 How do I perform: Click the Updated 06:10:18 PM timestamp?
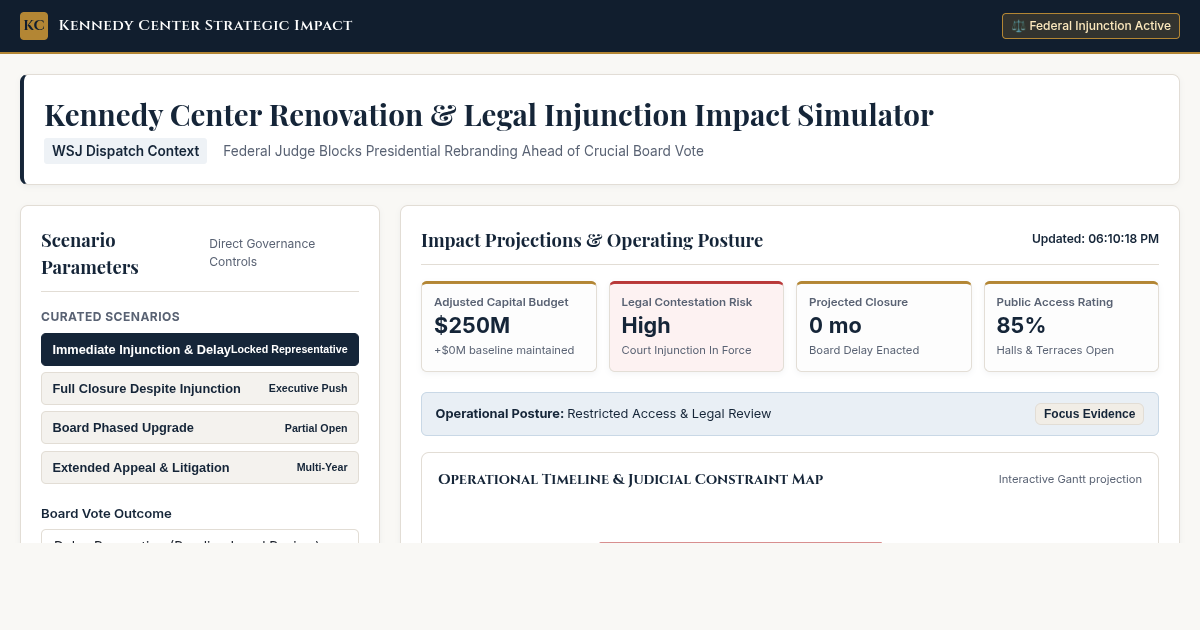click(1095, 239)
